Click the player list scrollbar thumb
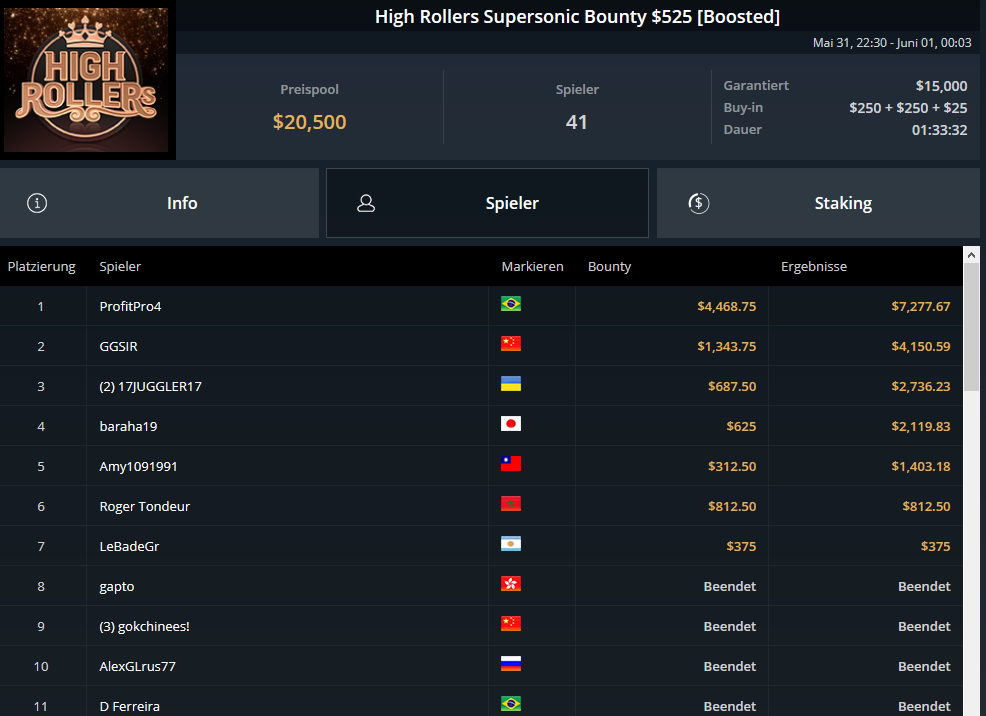This screenshot has width=986, height=716. click(972, 327)
